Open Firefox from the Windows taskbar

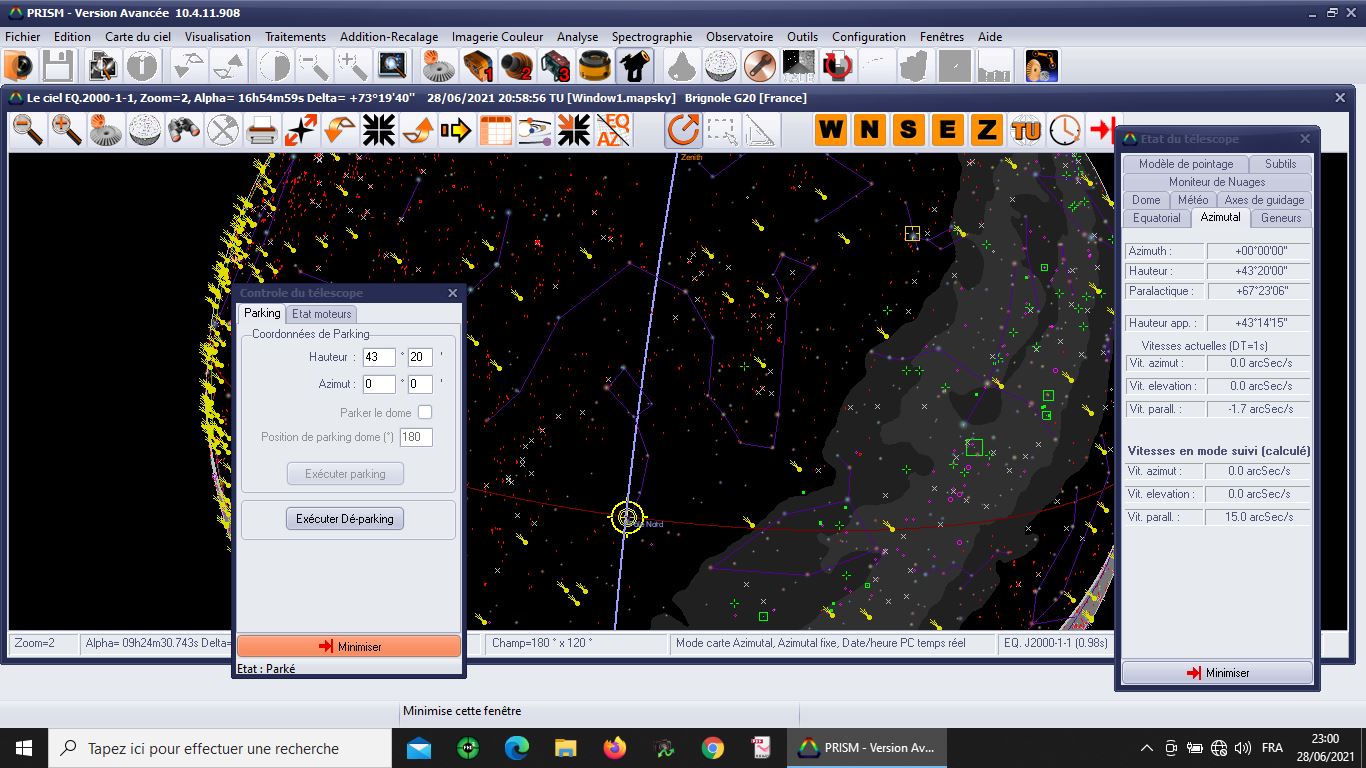coord(614,748)
